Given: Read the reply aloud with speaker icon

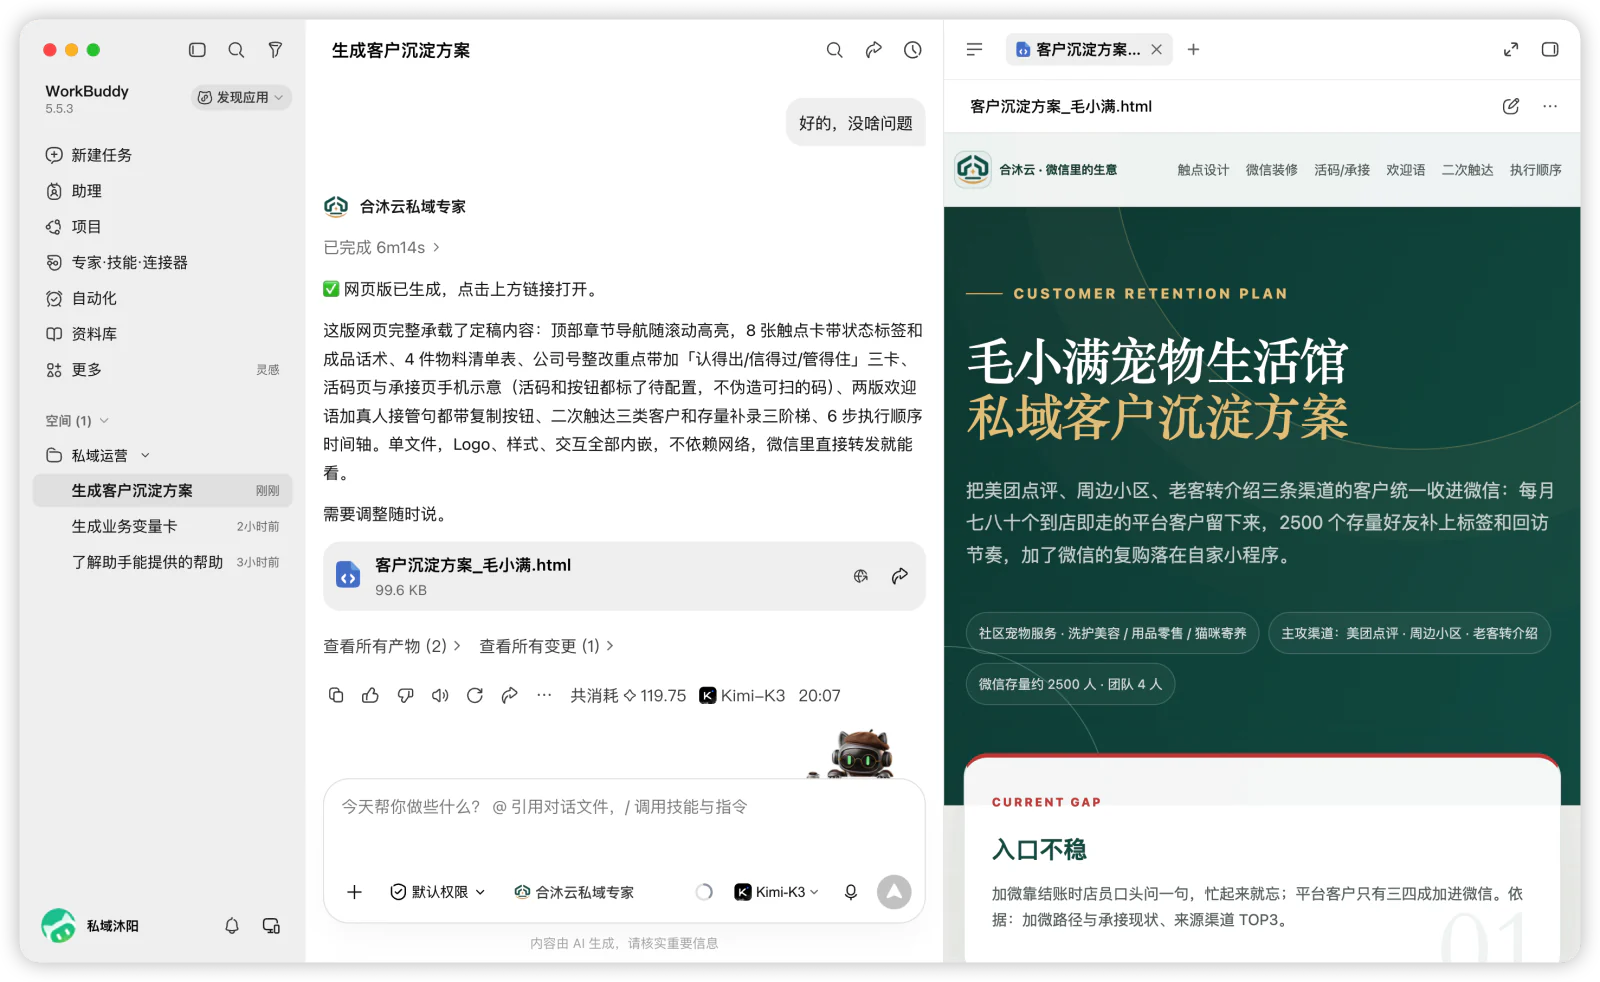Looking at the screenshot, I should click(440, 695).
